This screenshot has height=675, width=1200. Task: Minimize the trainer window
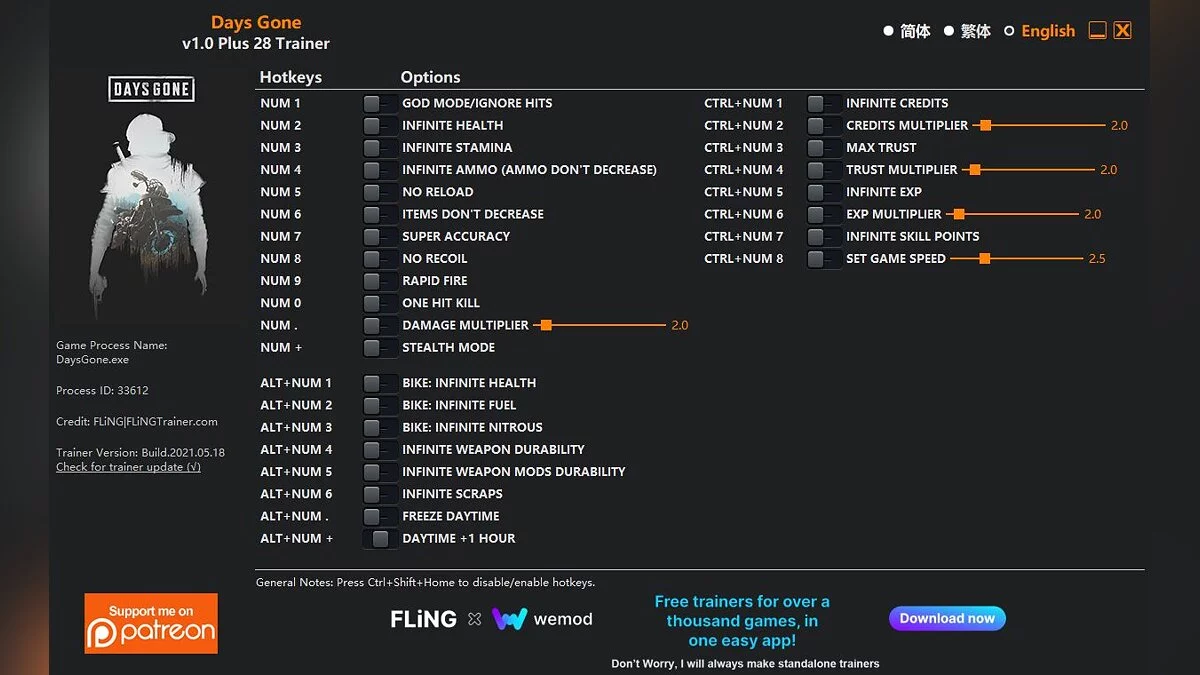pos(1097,31)
